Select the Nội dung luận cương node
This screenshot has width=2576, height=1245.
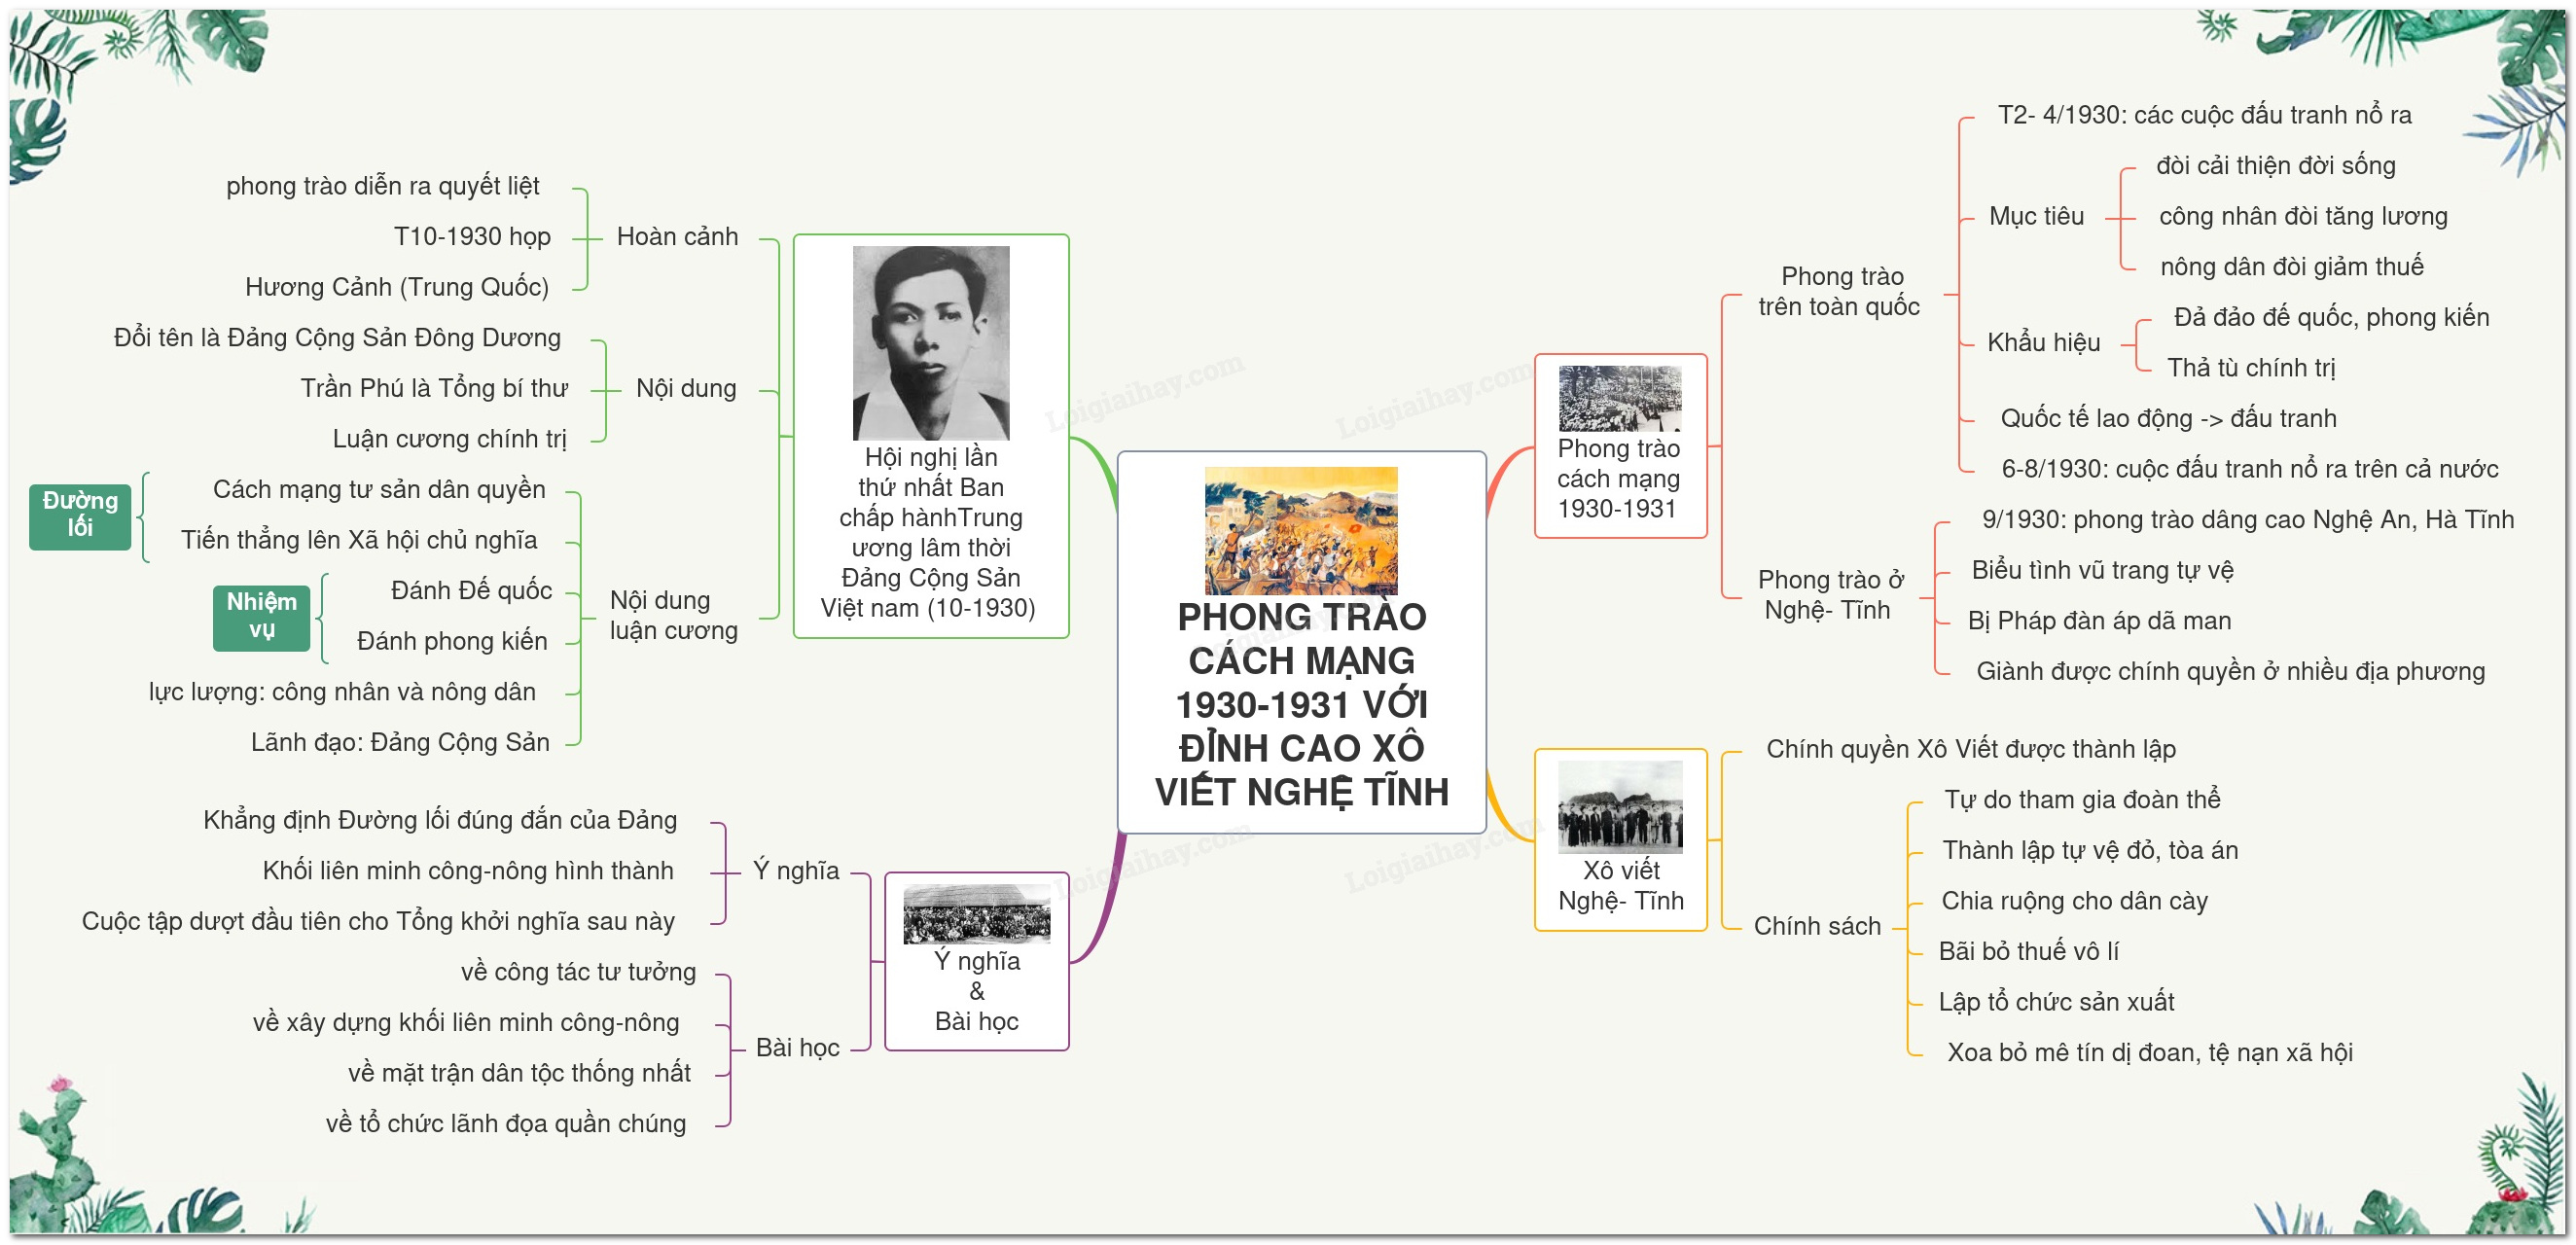click(673, 615)
